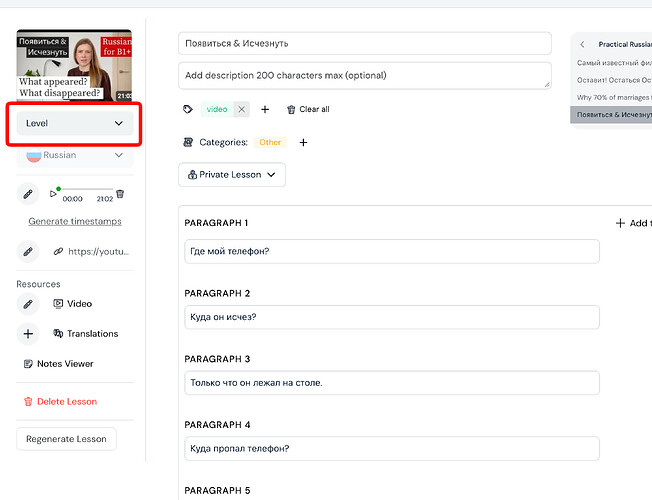
Task: Open the Private Lesson dropdown
Action: tap(232, 174)
